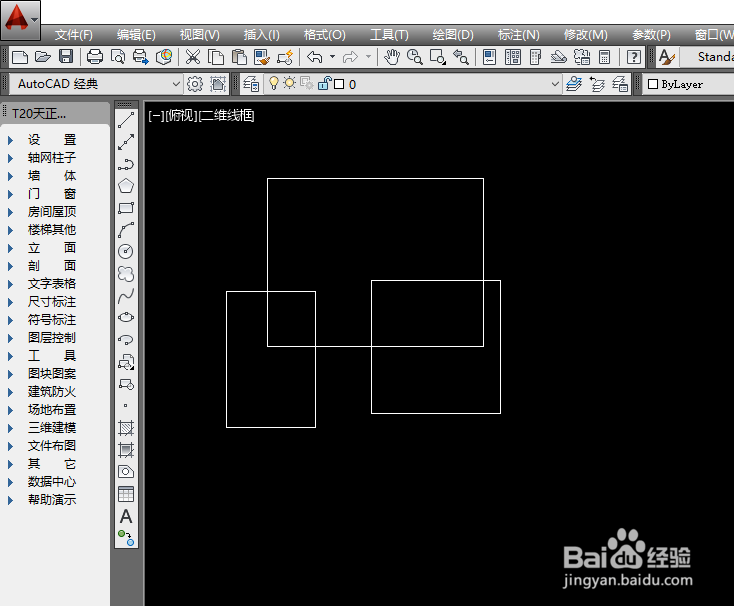
Task: Select the Rectangle draw tool
Action: [x=126, y=208]
